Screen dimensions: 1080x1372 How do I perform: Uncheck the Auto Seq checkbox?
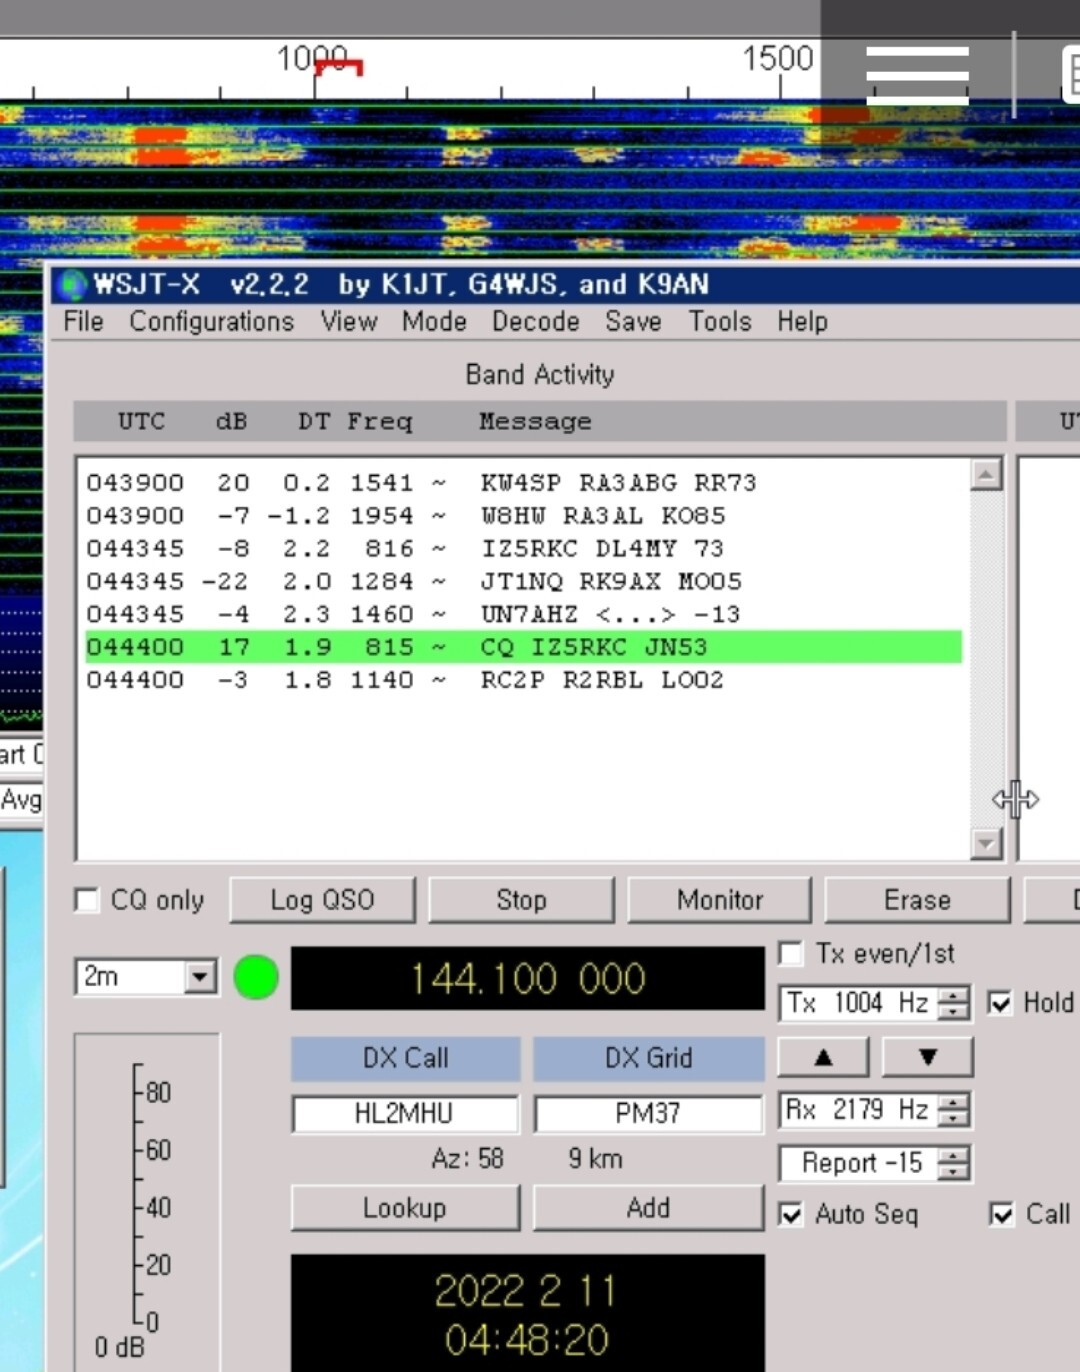tap(790, 1214)
